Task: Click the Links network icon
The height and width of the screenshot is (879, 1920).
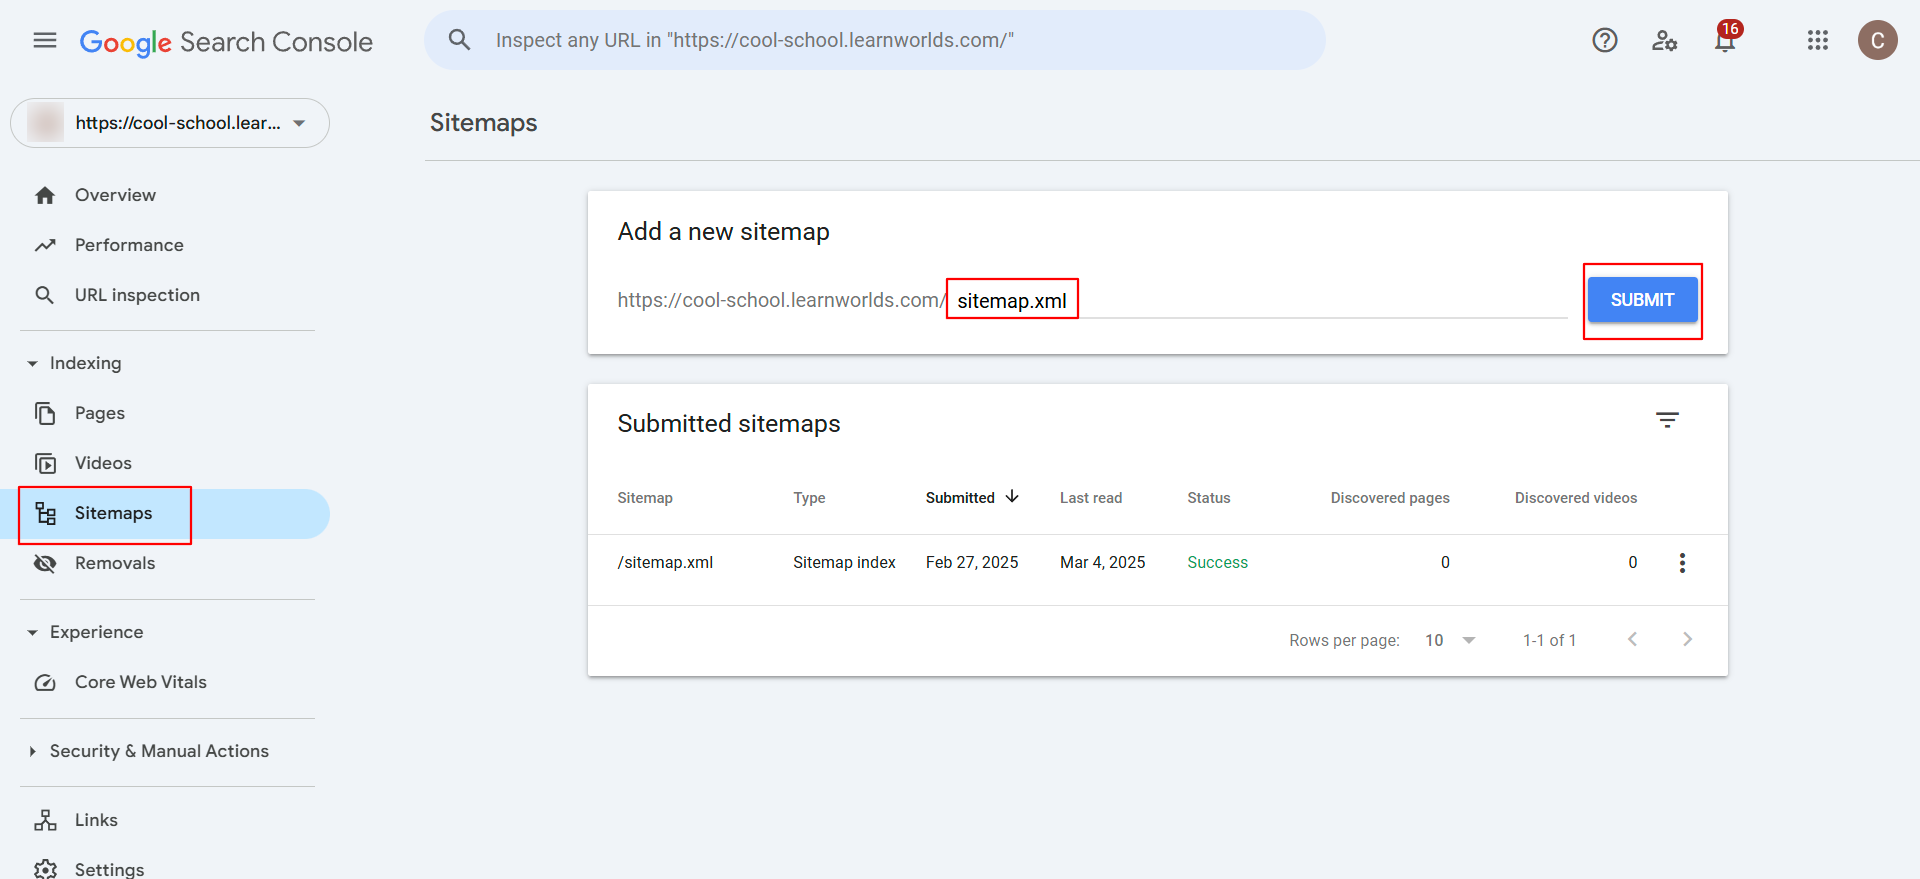Action: tap(45, 820)
